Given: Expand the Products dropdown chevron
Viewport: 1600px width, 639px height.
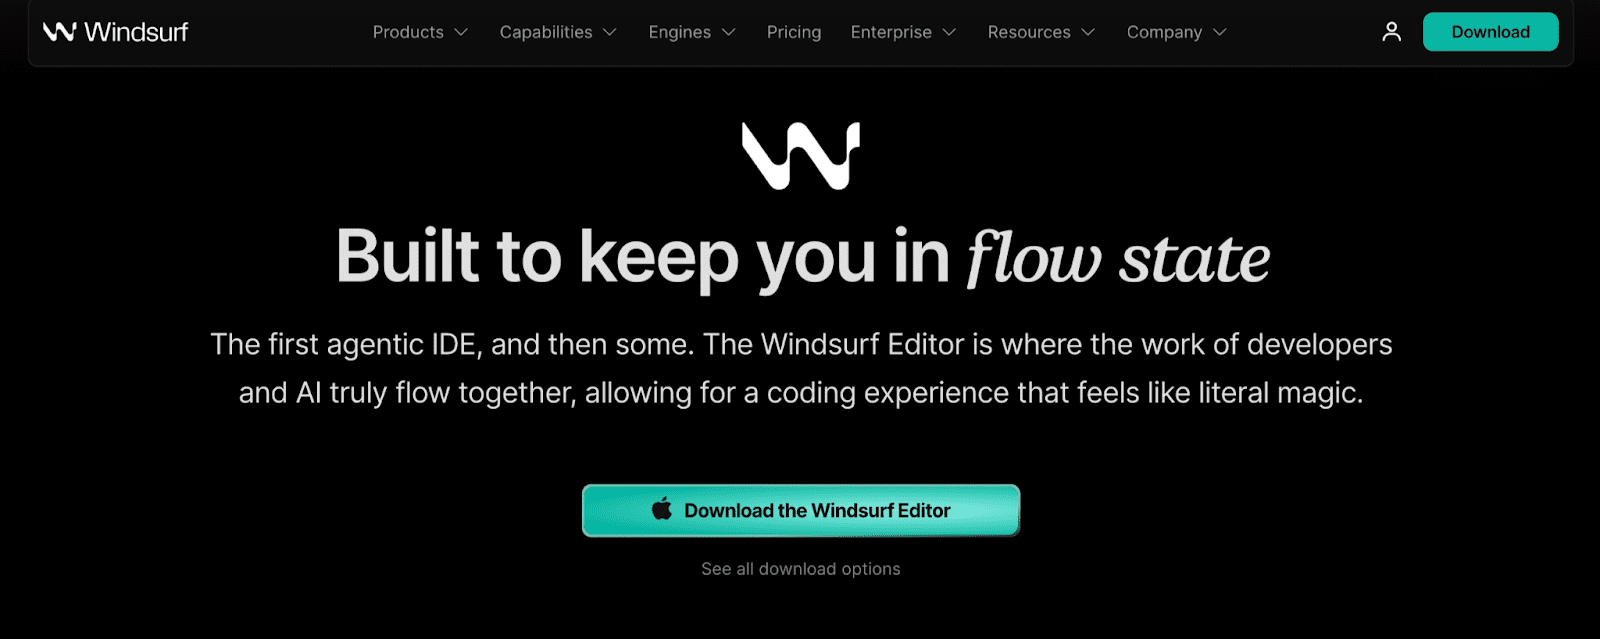Looking at the screenshot, I should pyautogui.click(x=461, y=32).
